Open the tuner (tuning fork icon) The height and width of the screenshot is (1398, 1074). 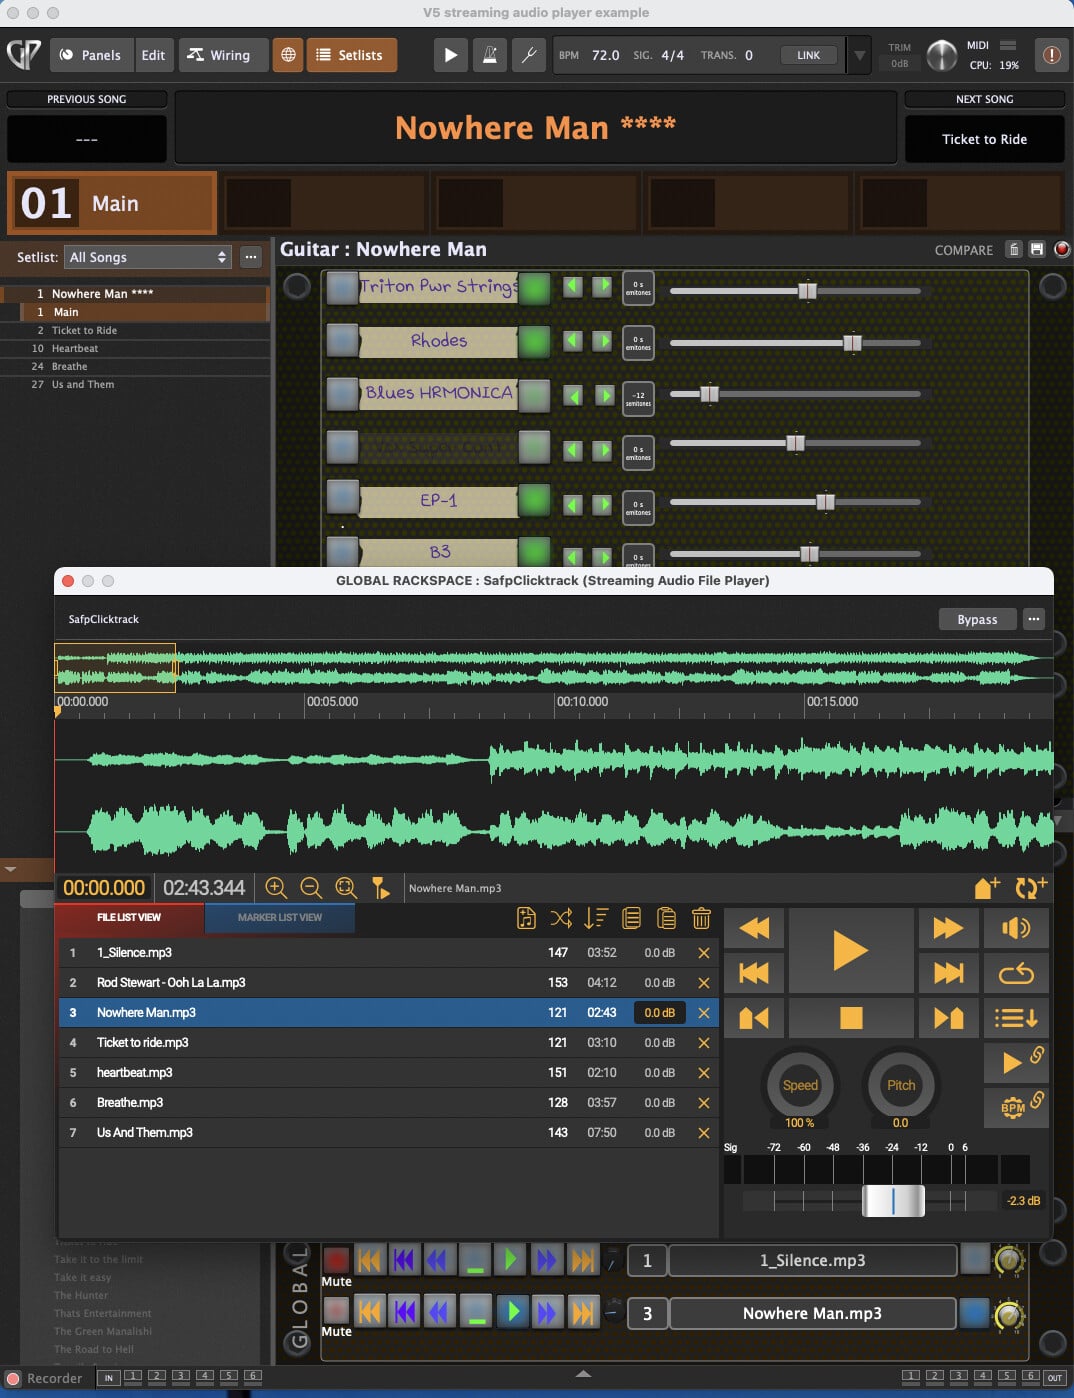(528, 55)
